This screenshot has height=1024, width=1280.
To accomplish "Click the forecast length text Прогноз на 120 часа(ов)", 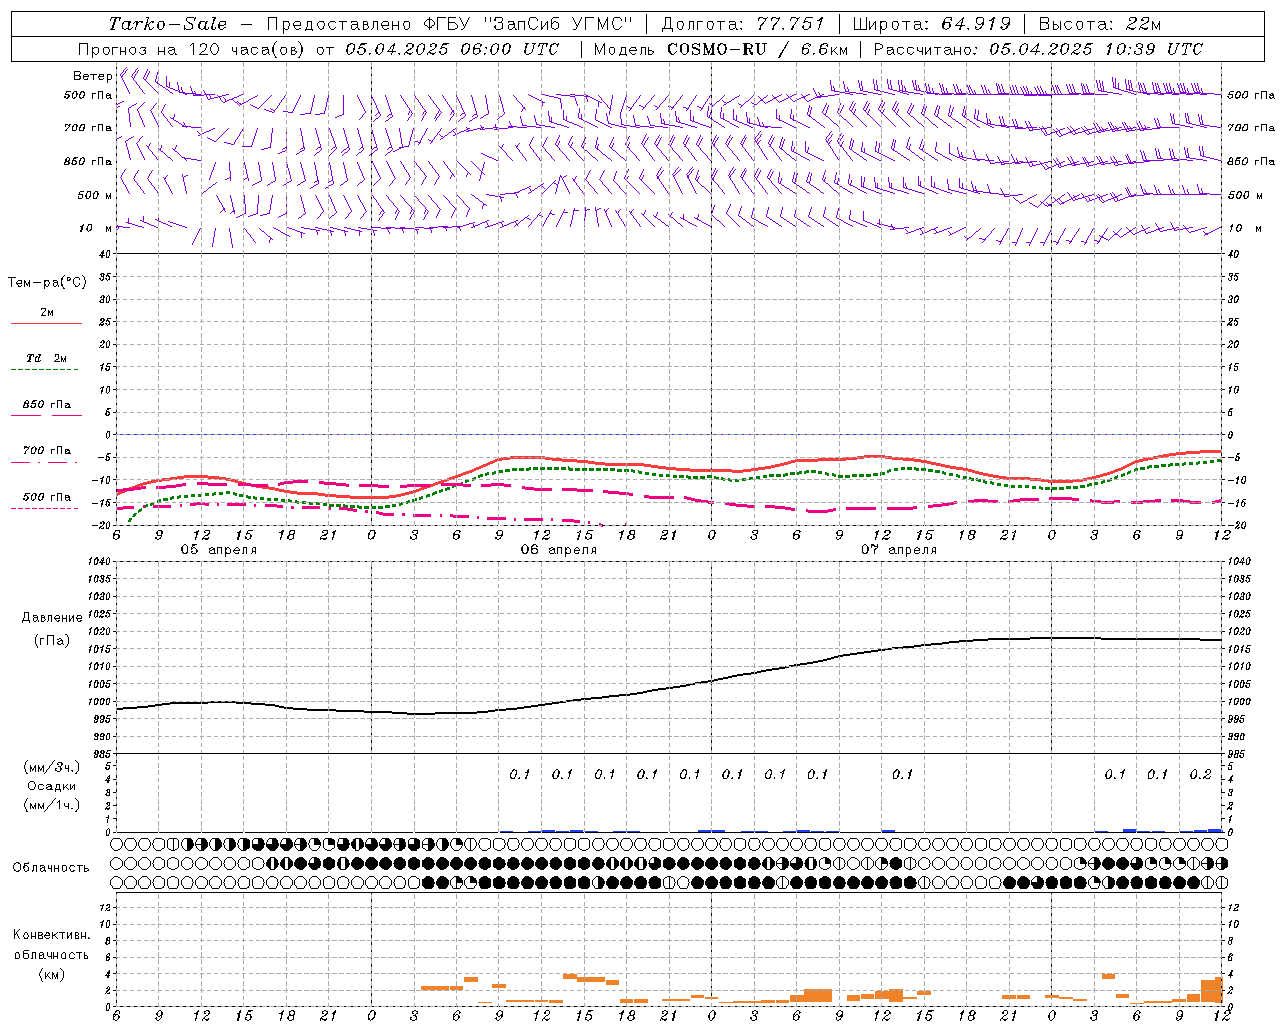I will point(193,49).
